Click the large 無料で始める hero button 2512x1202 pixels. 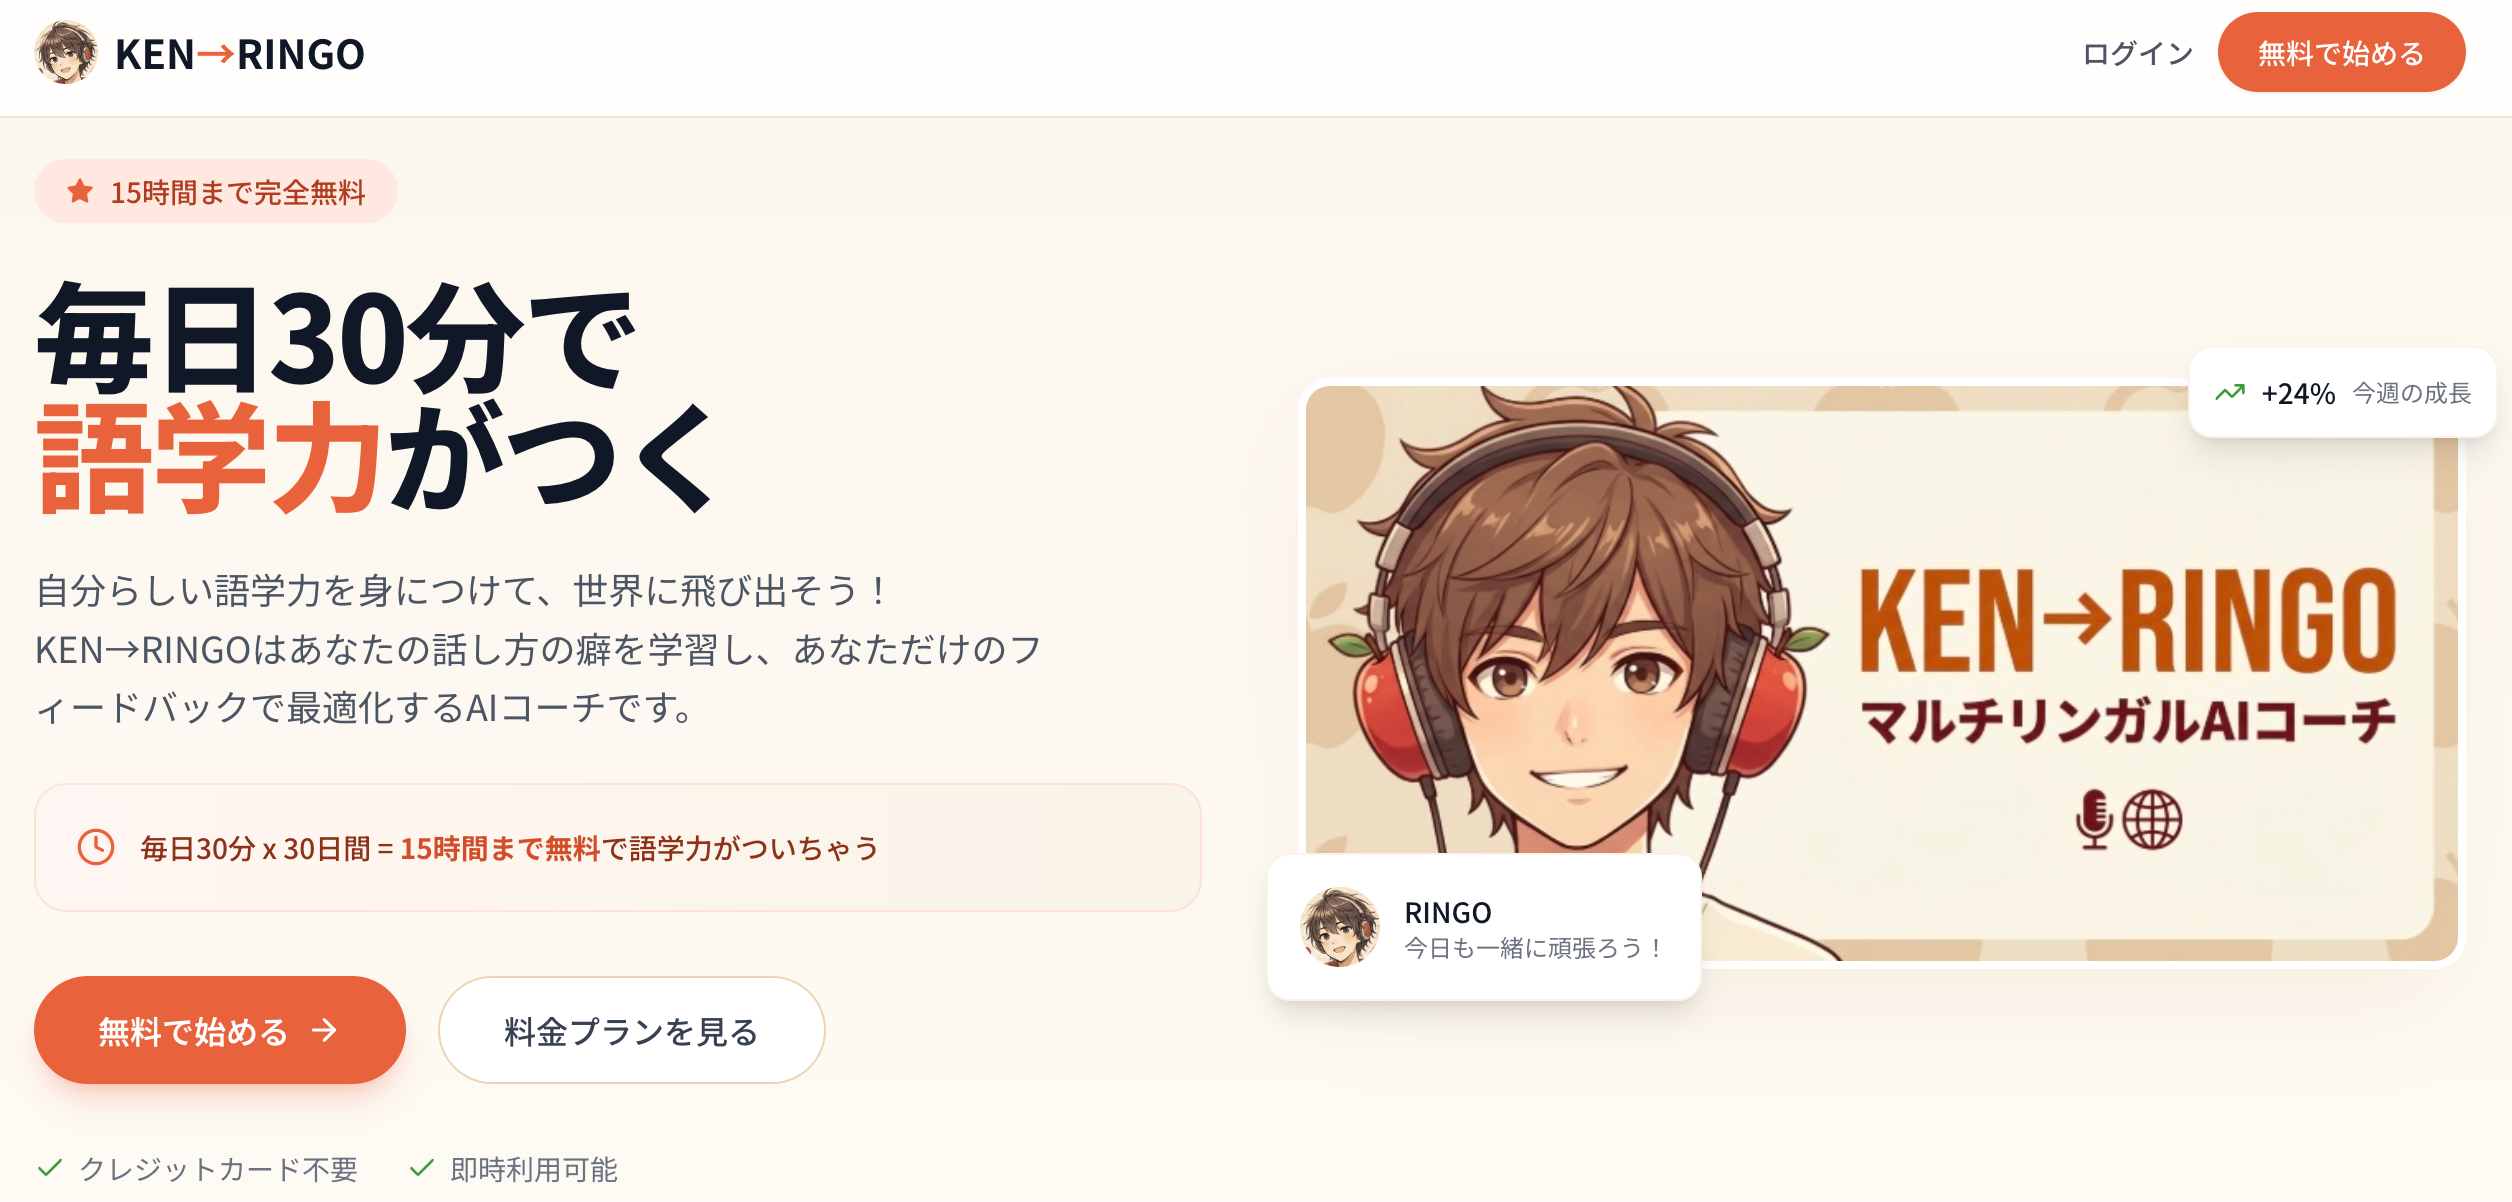click(x=220, y=1030)
